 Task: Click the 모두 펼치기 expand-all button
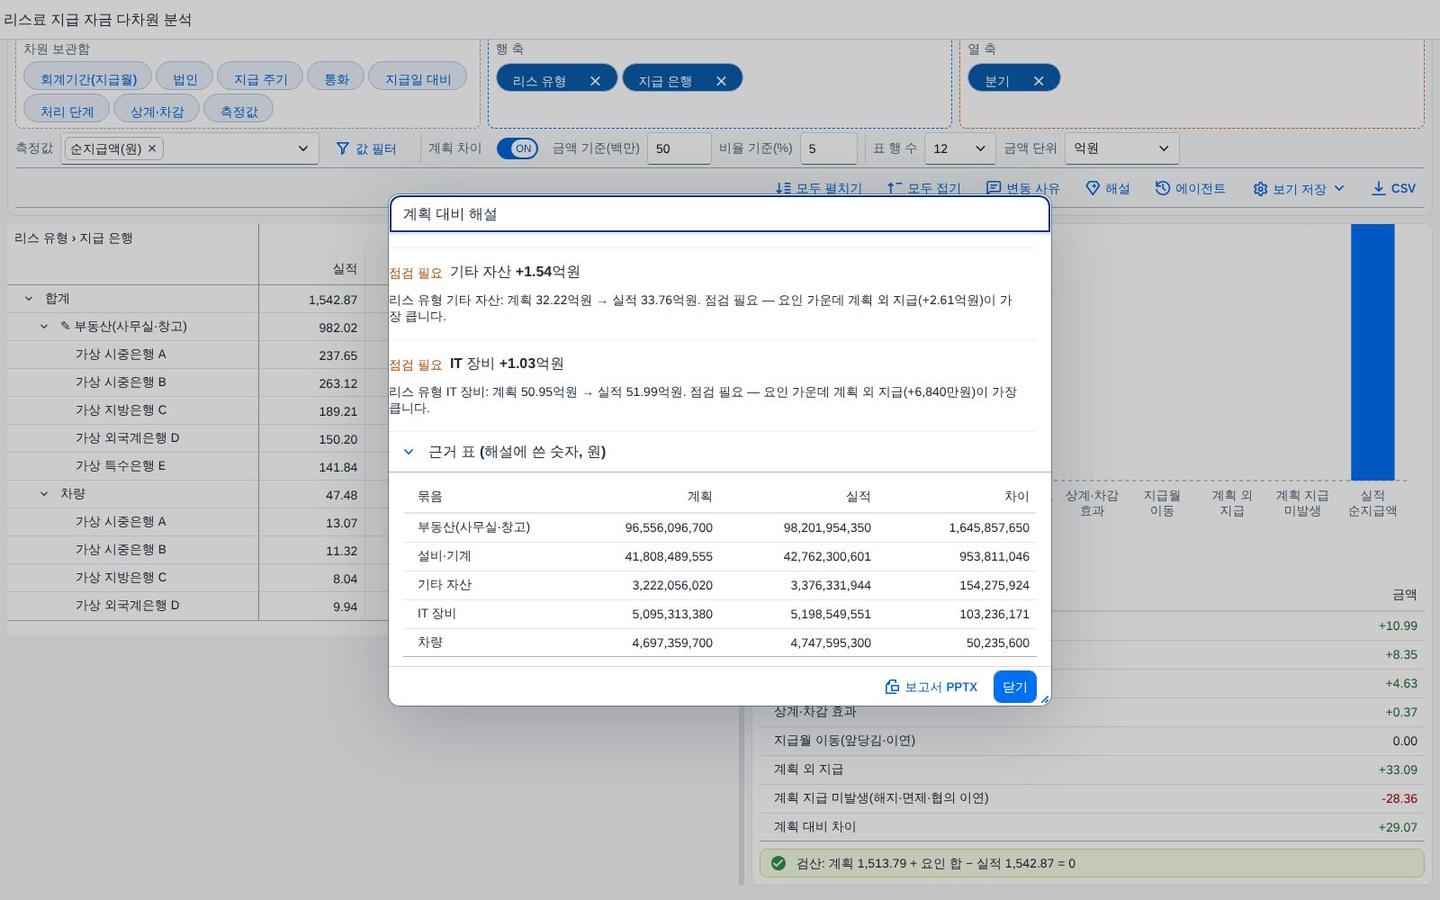(818, 188)
